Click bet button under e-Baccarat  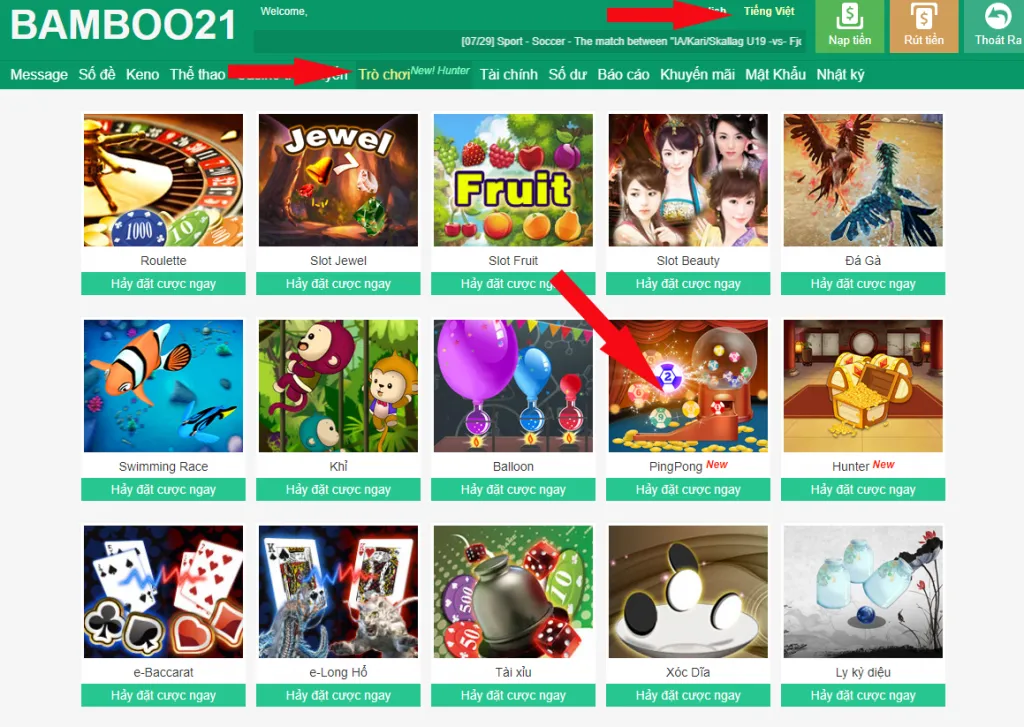click(x=163, y=695)
